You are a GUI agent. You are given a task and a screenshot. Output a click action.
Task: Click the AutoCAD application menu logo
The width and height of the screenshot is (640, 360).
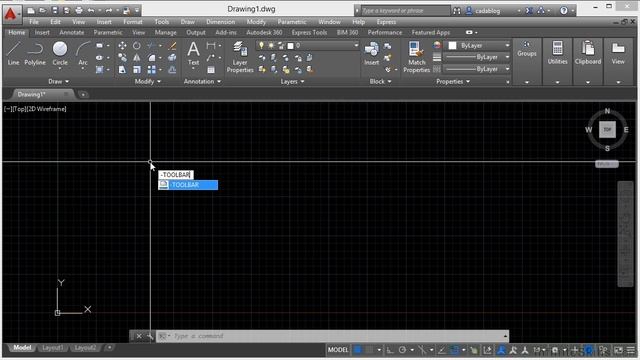point(11,14)
